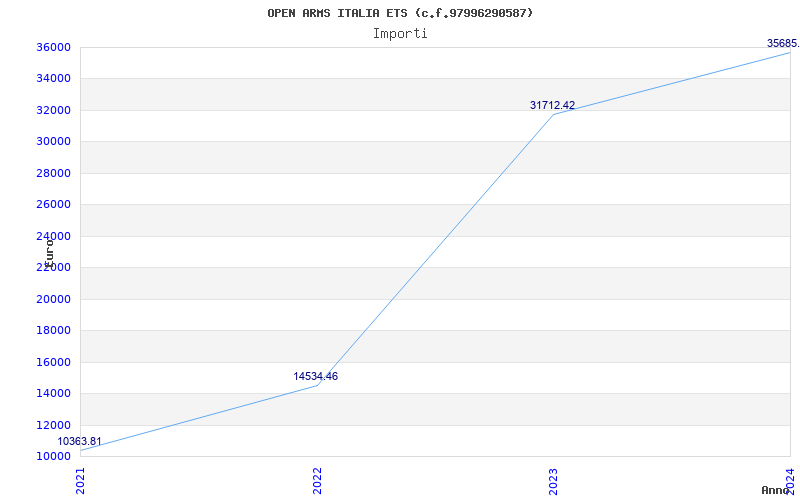Click the 14000 y-axis value
Viewport: 800px width, 500px height.
tap(53, 393)
